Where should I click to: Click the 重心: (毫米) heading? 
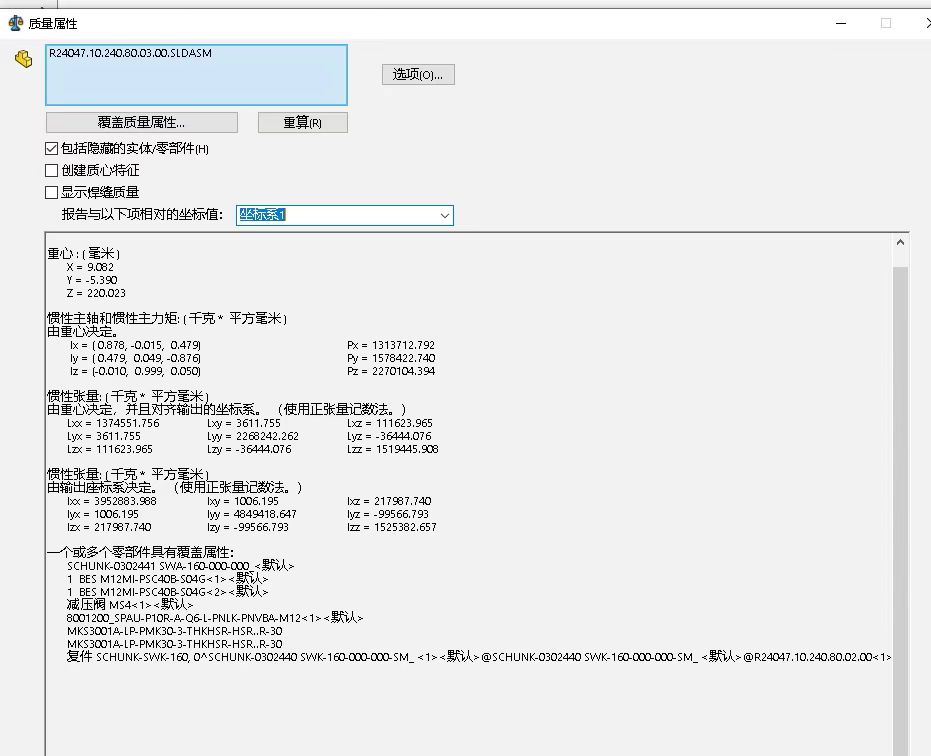84,254
